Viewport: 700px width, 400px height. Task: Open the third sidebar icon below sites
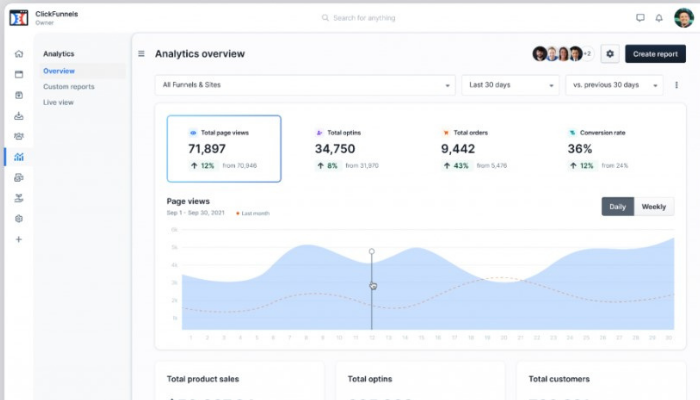coord(19,95)
